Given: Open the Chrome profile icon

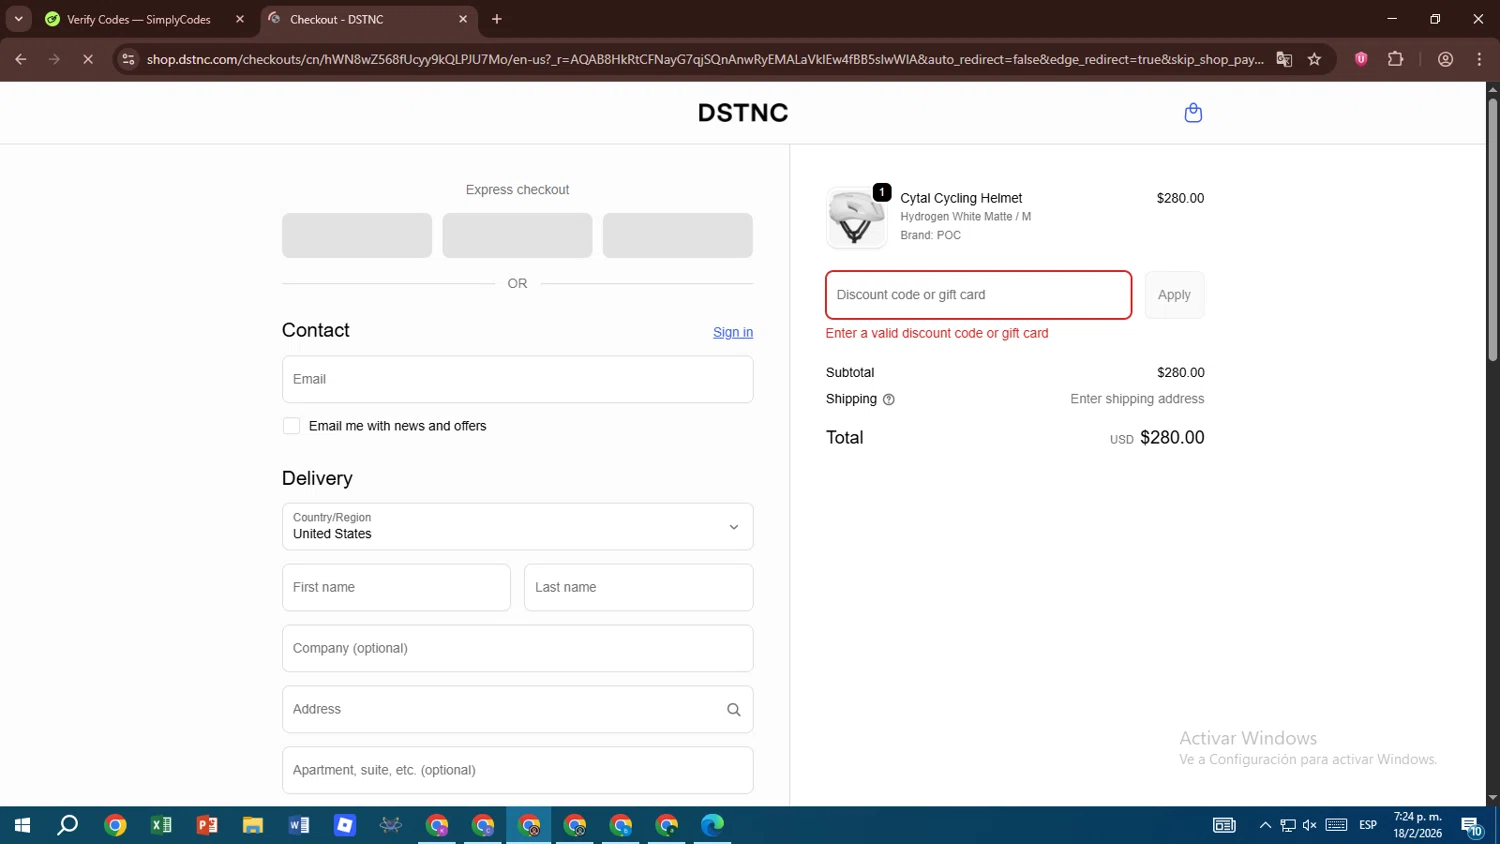Looking at the screenshot, I should 1445,59.
